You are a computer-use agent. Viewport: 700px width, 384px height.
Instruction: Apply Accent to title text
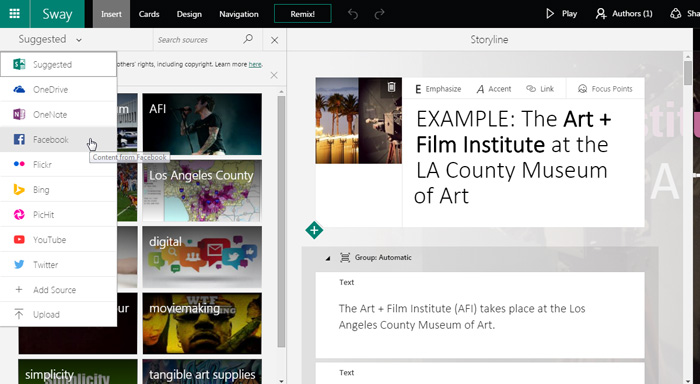494,89
